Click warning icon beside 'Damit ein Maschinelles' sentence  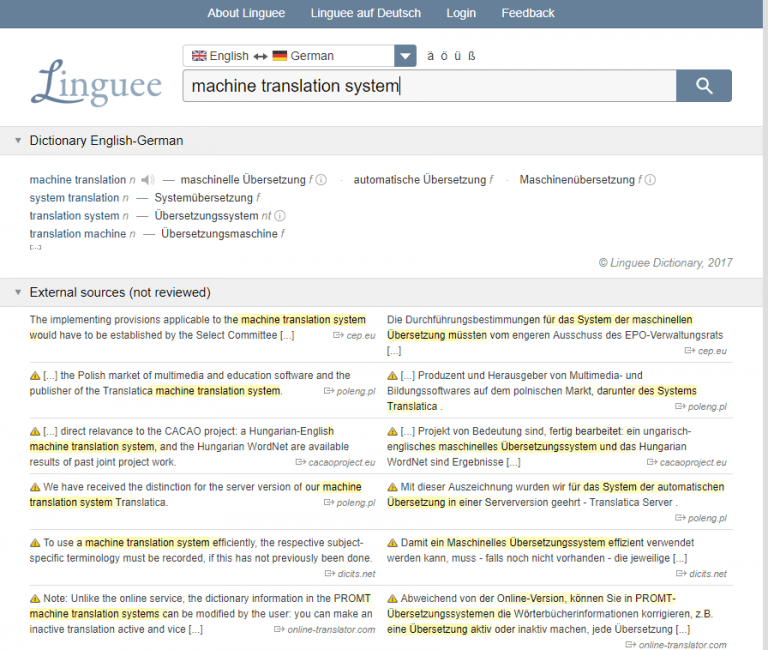pos(392,543)
